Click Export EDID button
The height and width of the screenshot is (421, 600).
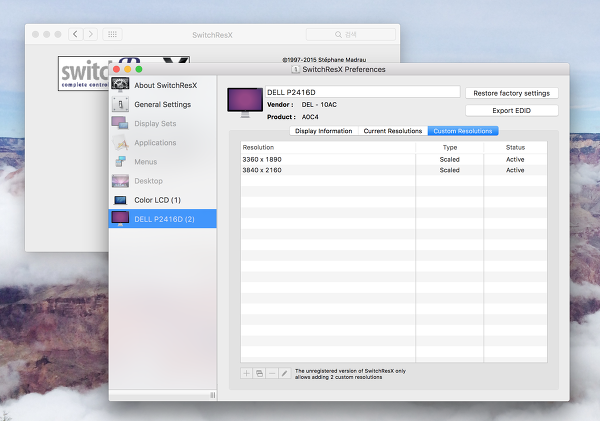(512, 111)
